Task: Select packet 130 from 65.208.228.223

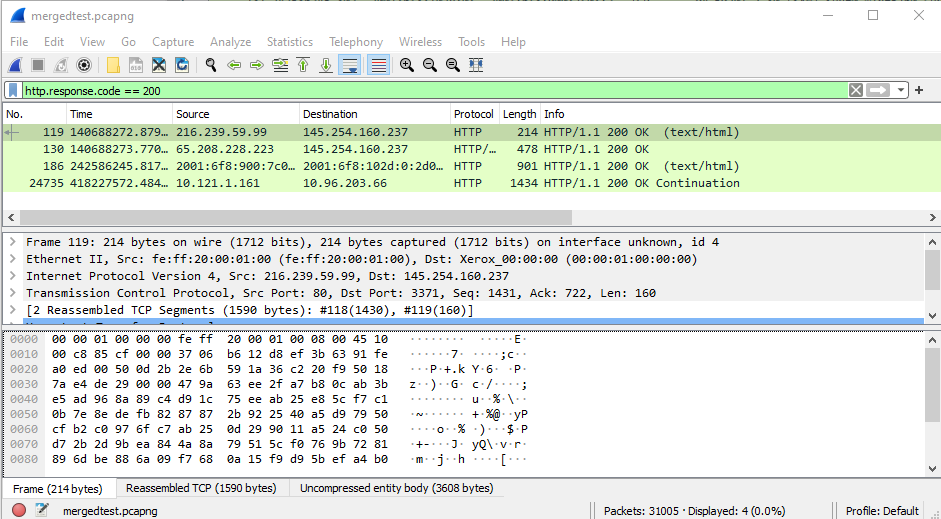Action: pos(470,149)
